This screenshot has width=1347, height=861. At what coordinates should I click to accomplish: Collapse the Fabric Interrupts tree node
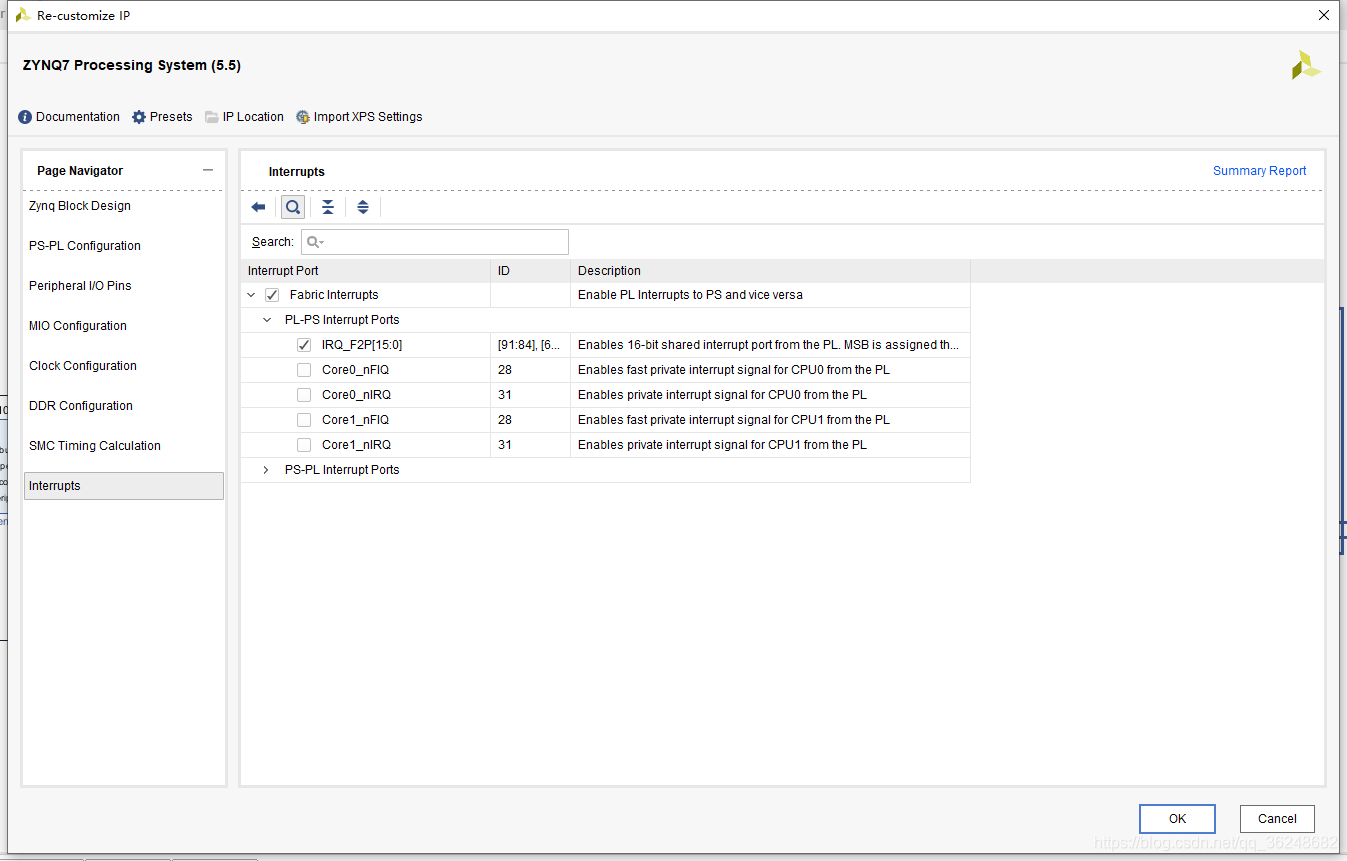[x=251, y=295]
